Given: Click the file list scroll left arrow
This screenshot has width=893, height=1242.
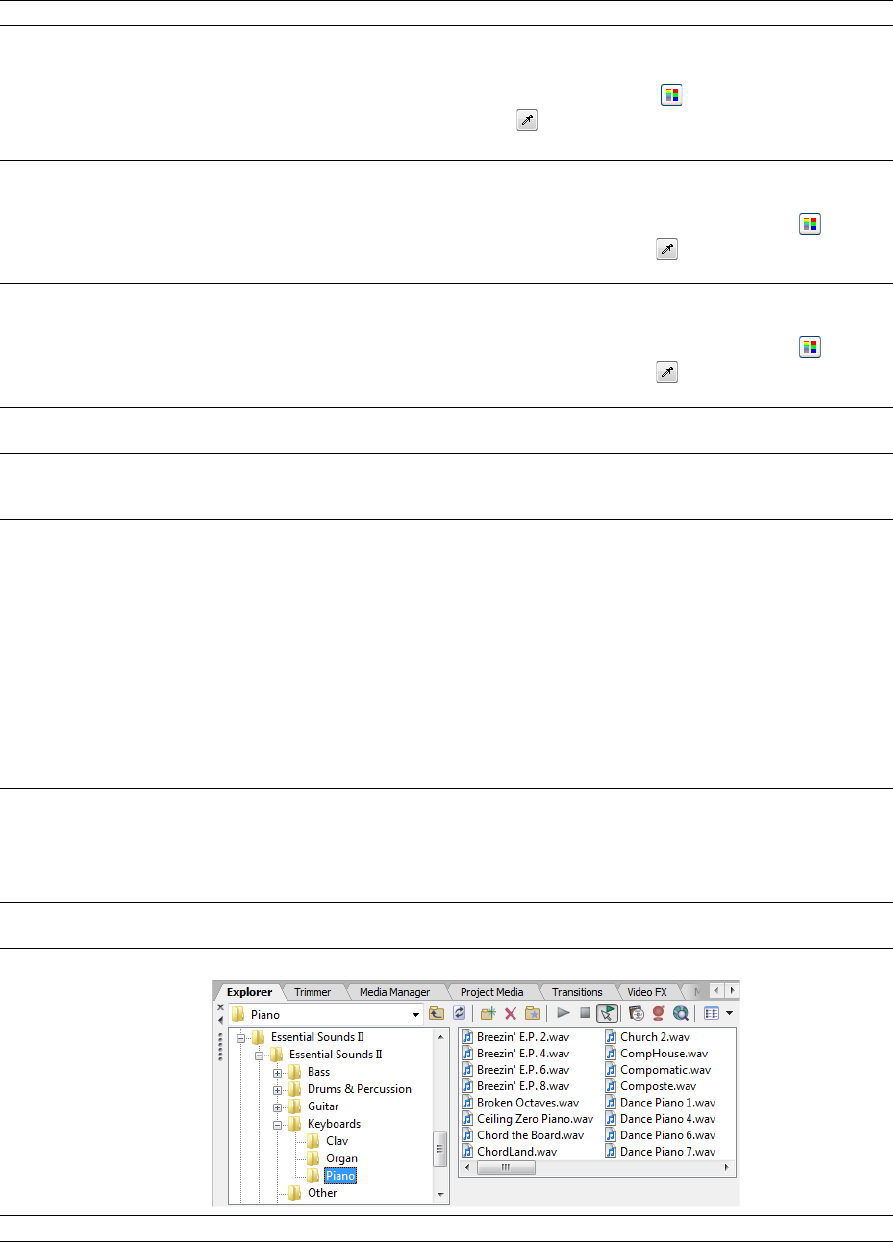Looking at the screenshot, I should (467, 1168).
